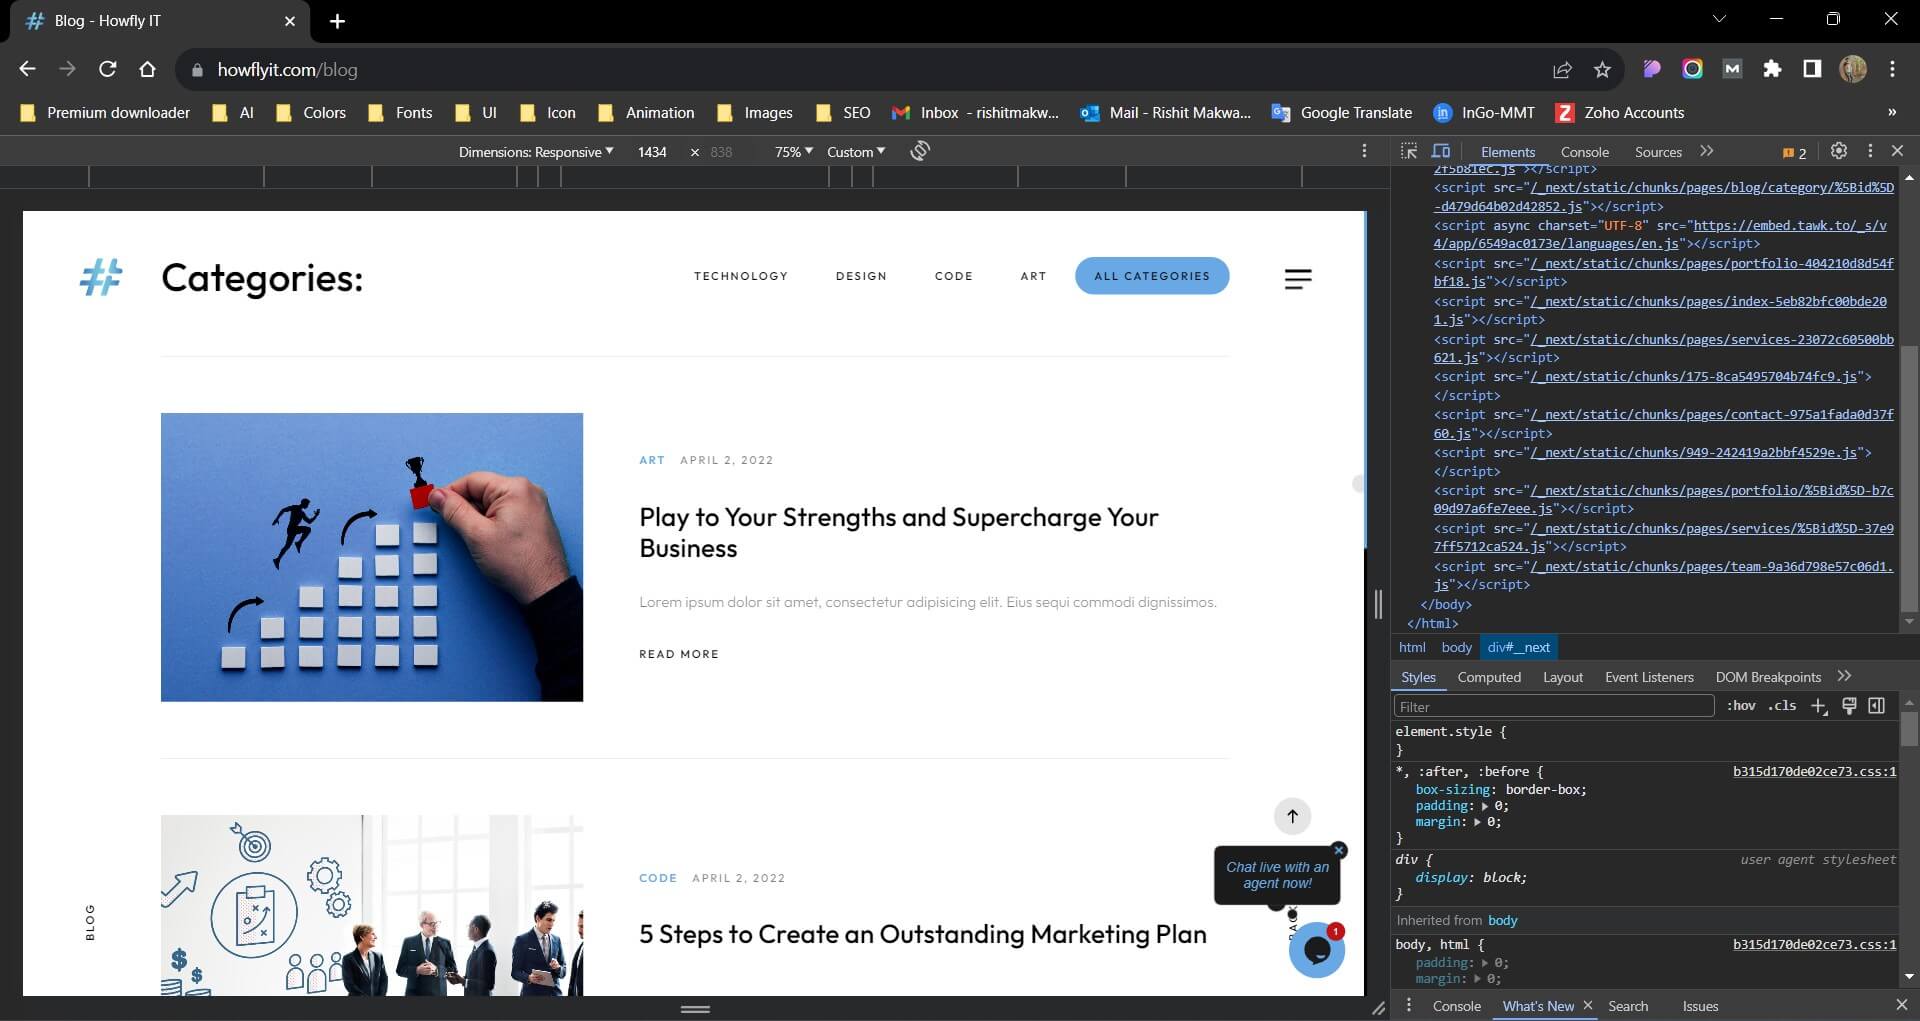Toggle the device toolbar icon
Viewport: 1920px width, 1021px height.
(1441, 151)
